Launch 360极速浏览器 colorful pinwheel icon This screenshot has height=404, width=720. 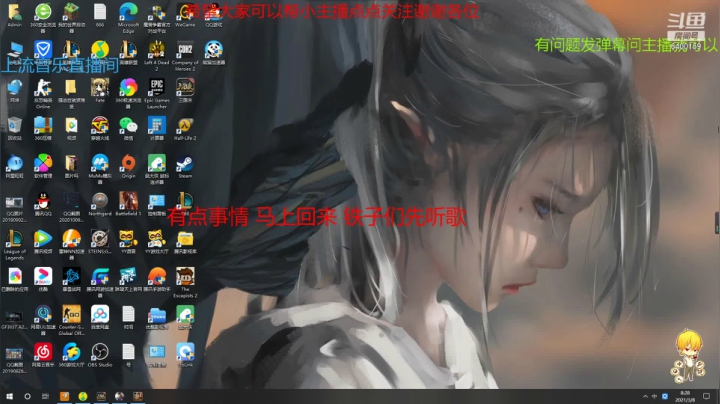[x=128, y=87]
